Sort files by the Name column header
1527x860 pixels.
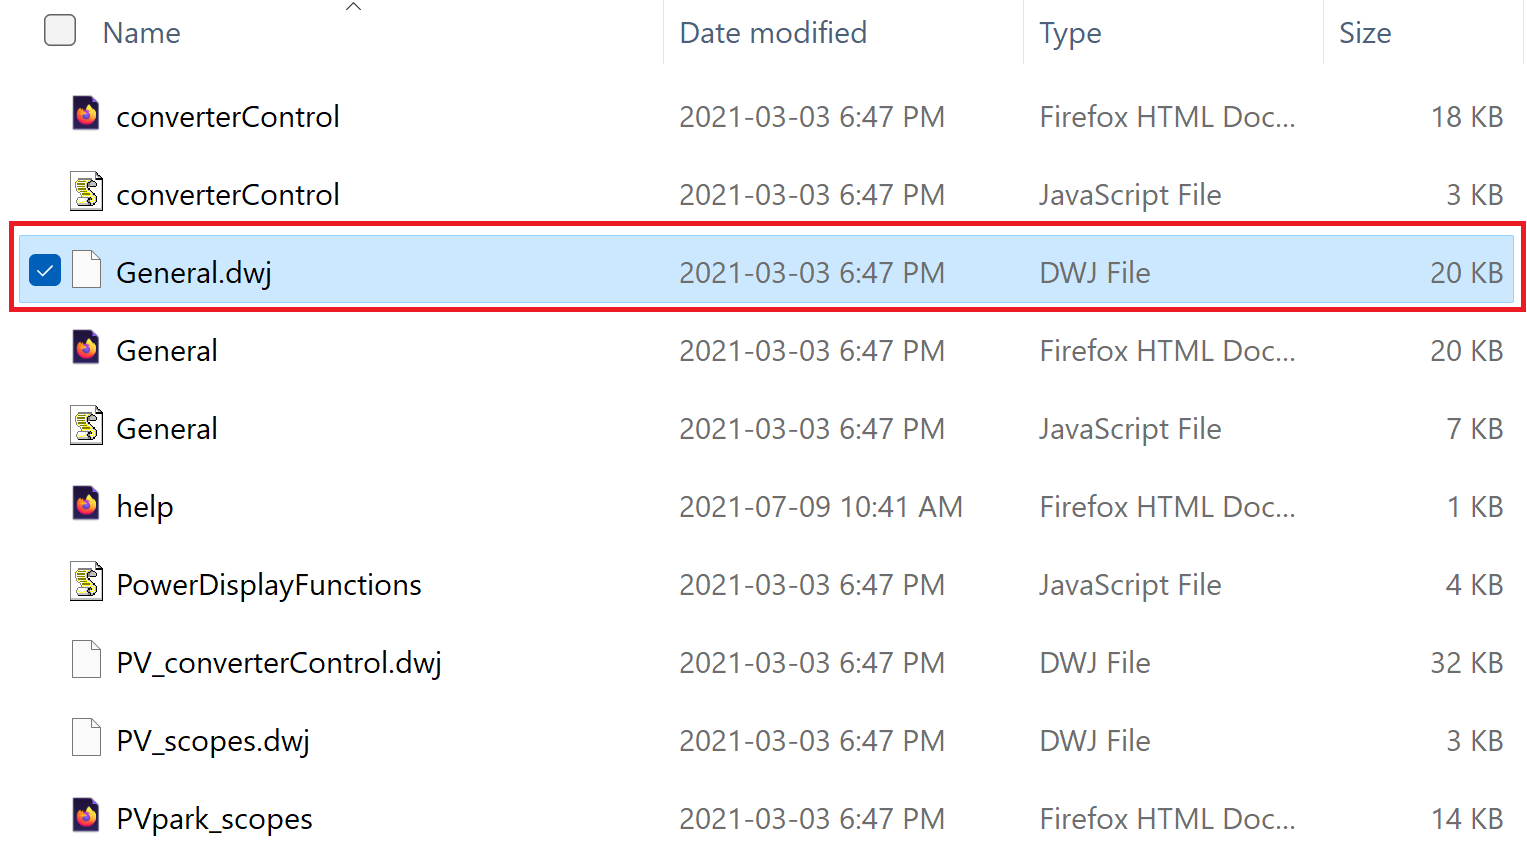[x=142, y=33]
